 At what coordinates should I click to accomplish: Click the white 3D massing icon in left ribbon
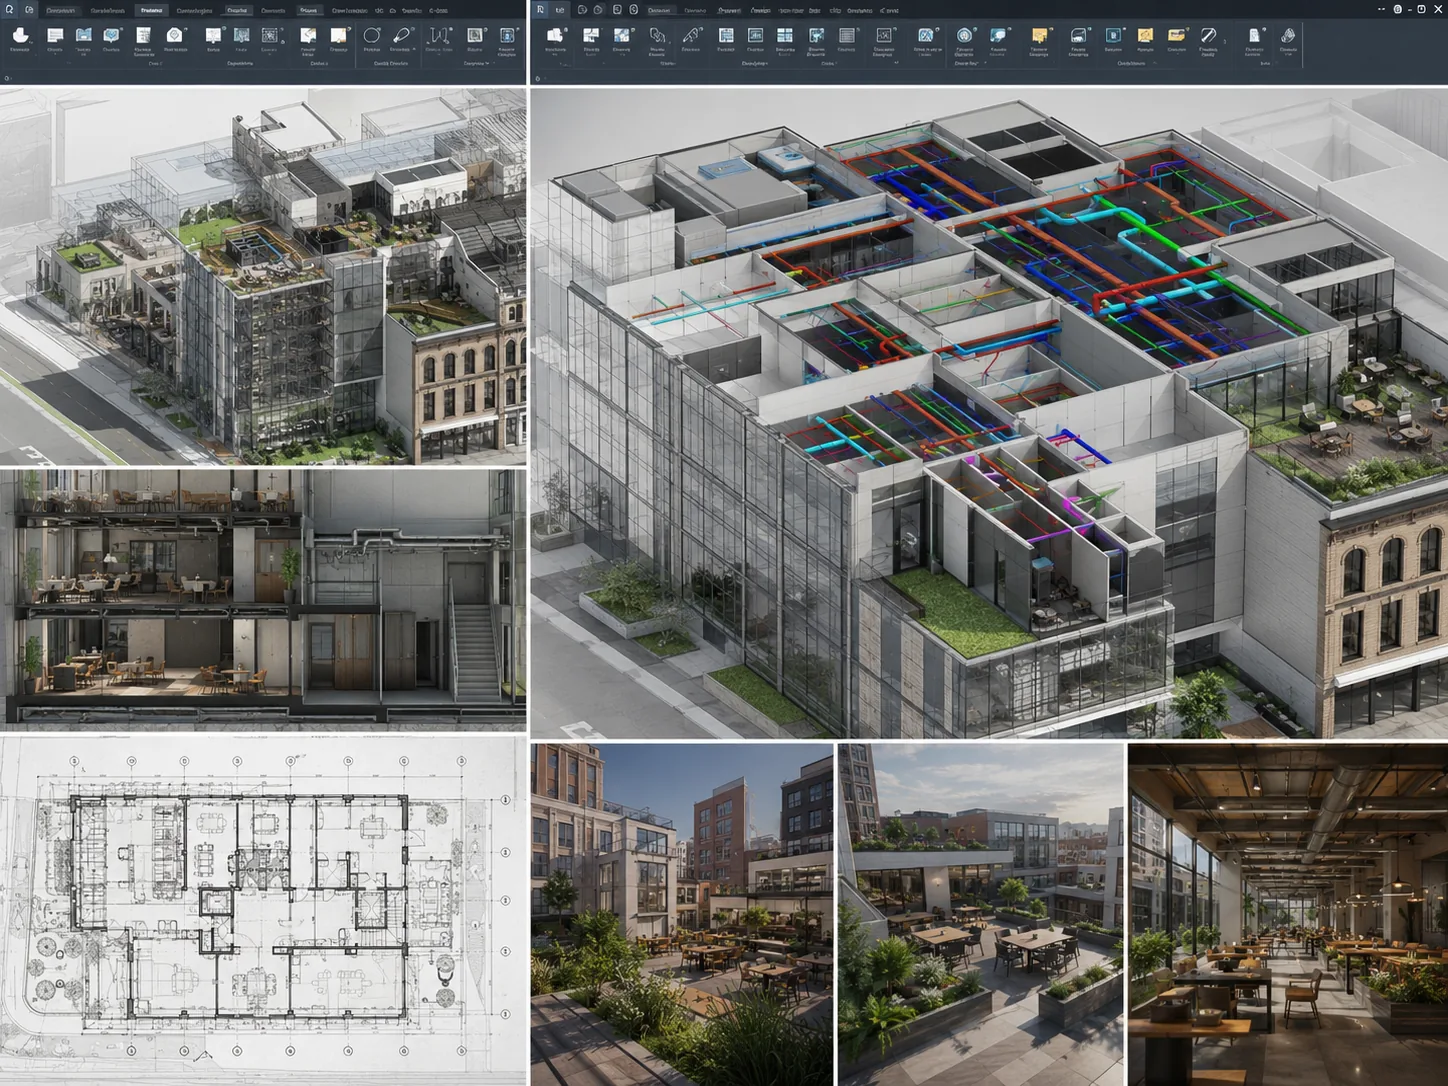tap(20, 35)
